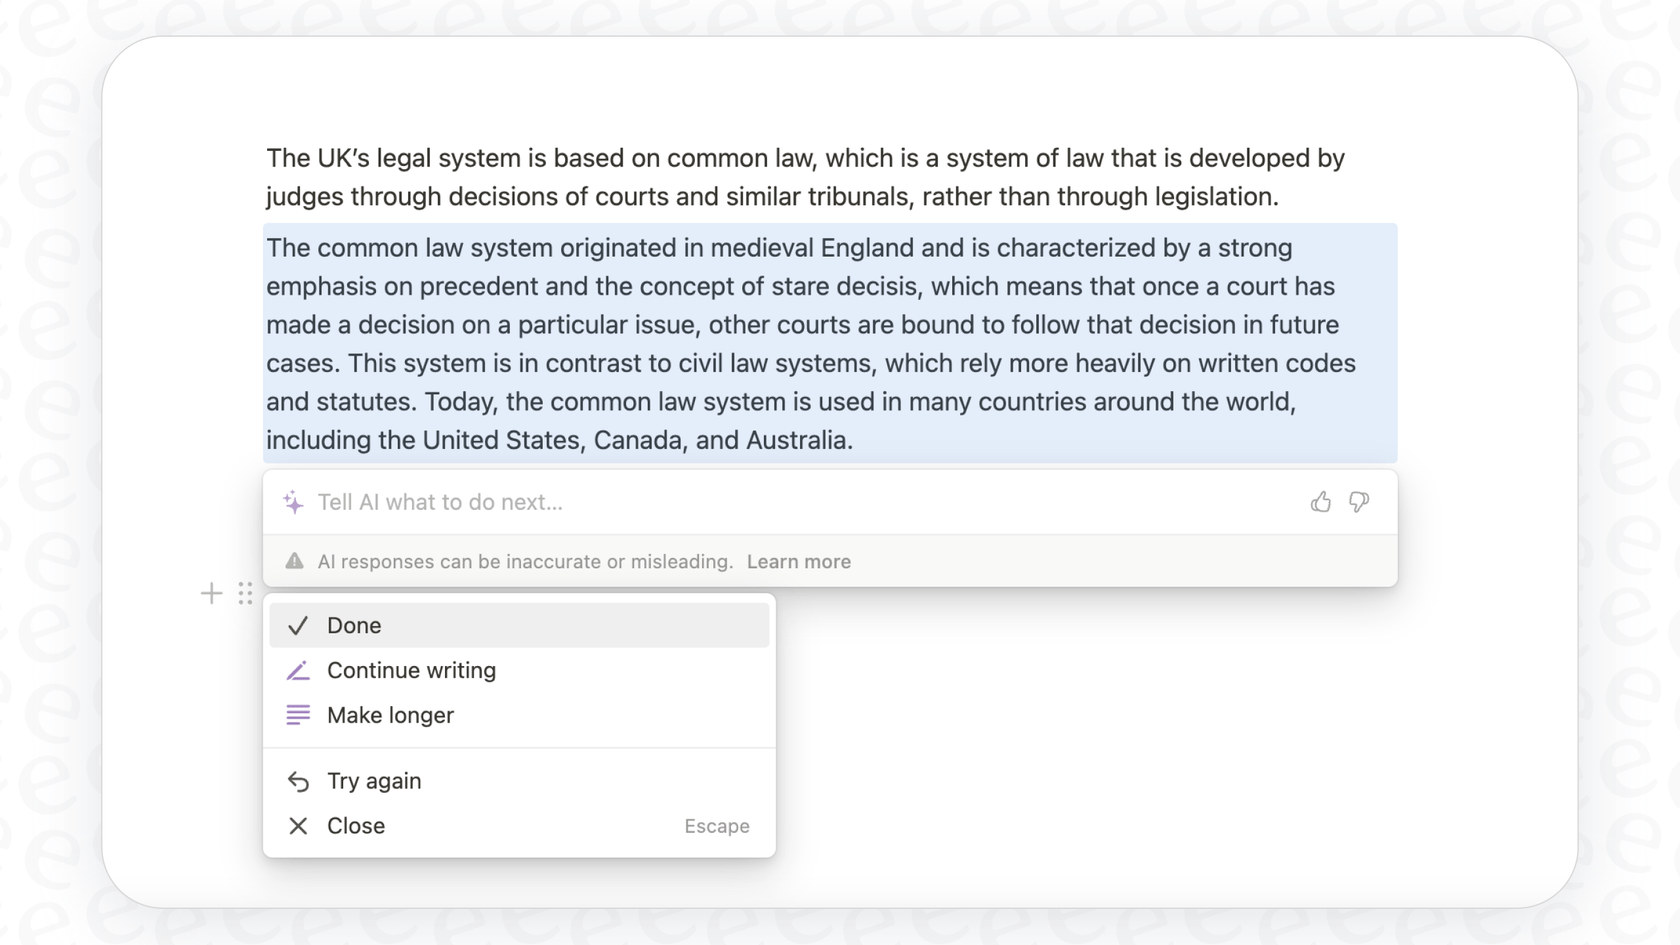Click the pen icon beside Continue writing
Viewport: 1680px width, 945px height.
[297, 670]
